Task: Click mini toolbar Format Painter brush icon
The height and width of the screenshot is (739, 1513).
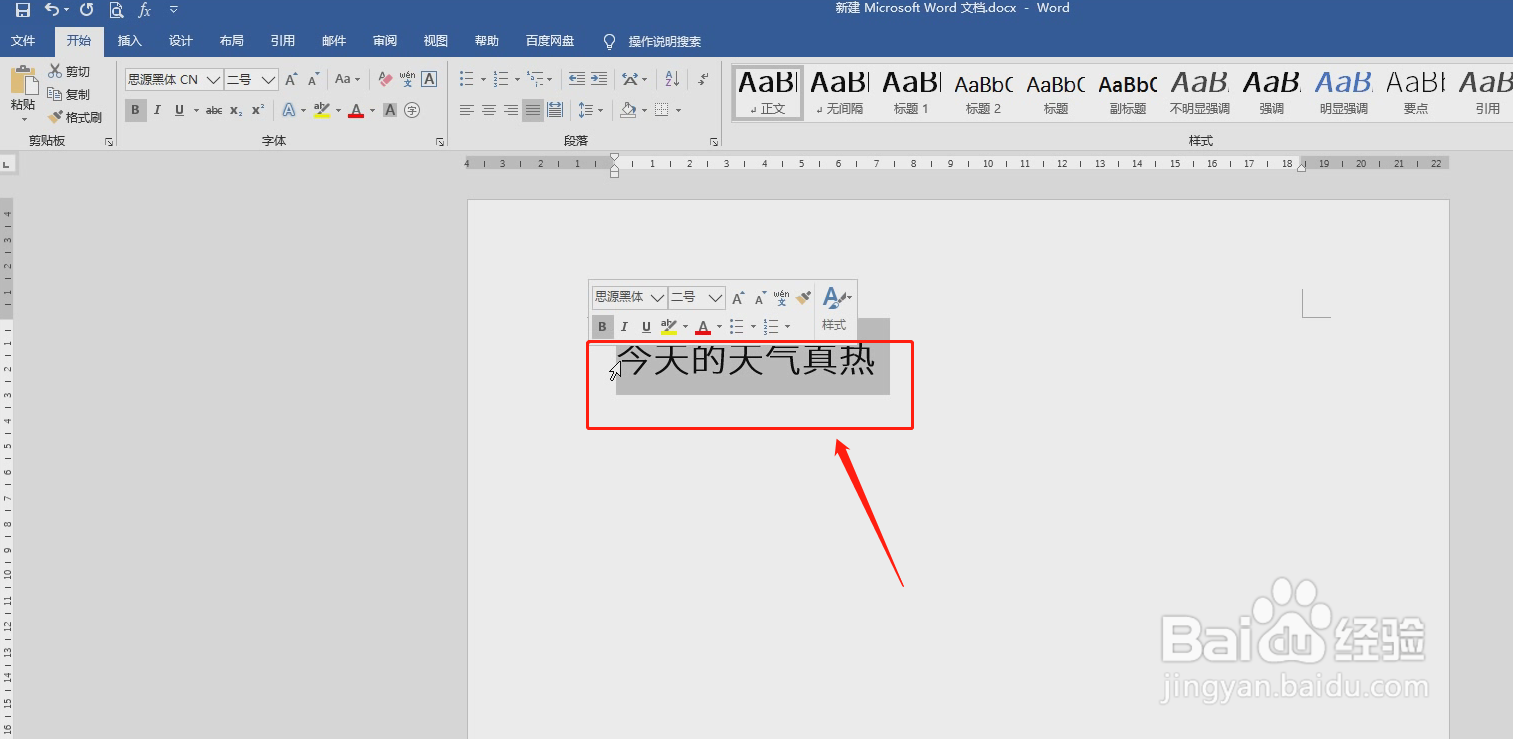Action: (x=803, y=297)
